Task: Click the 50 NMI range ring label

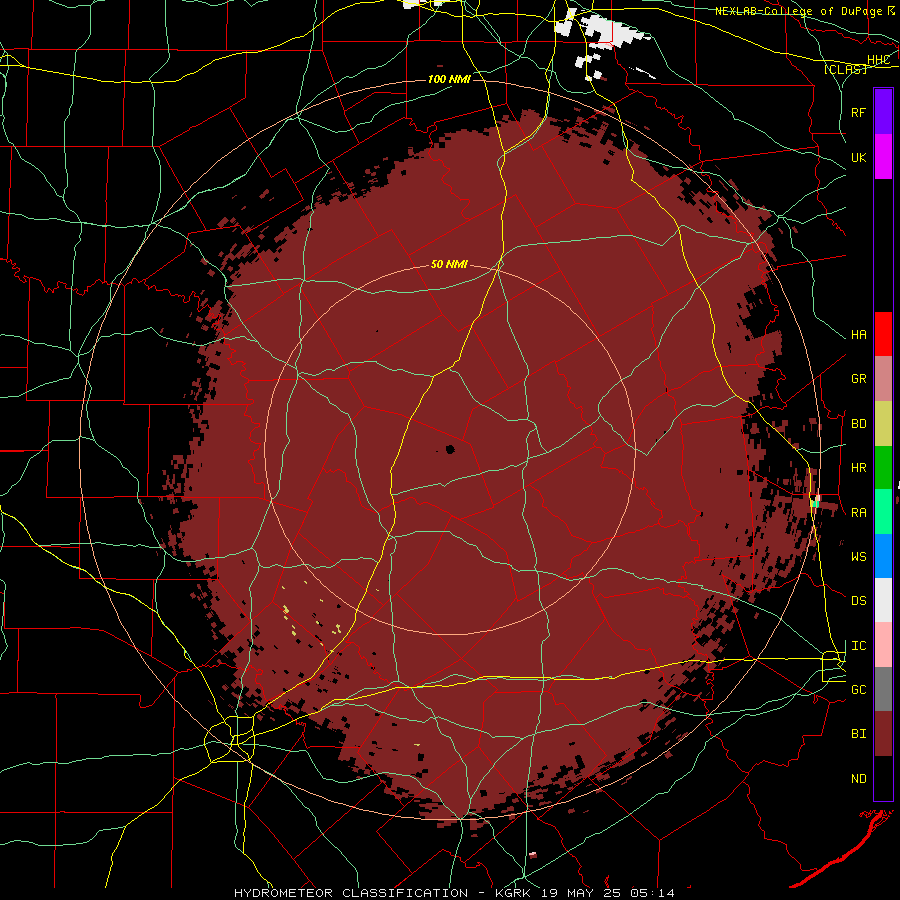Action: point(449,264)
